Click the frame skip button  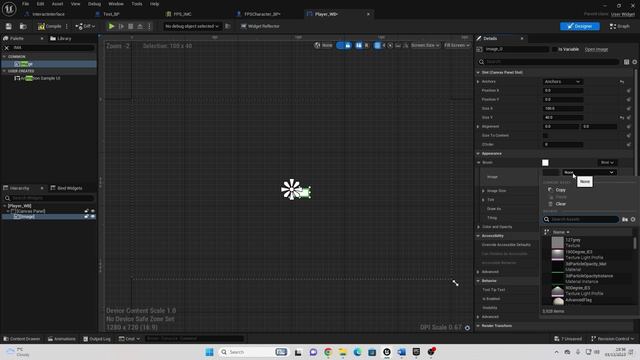[121, 26]
